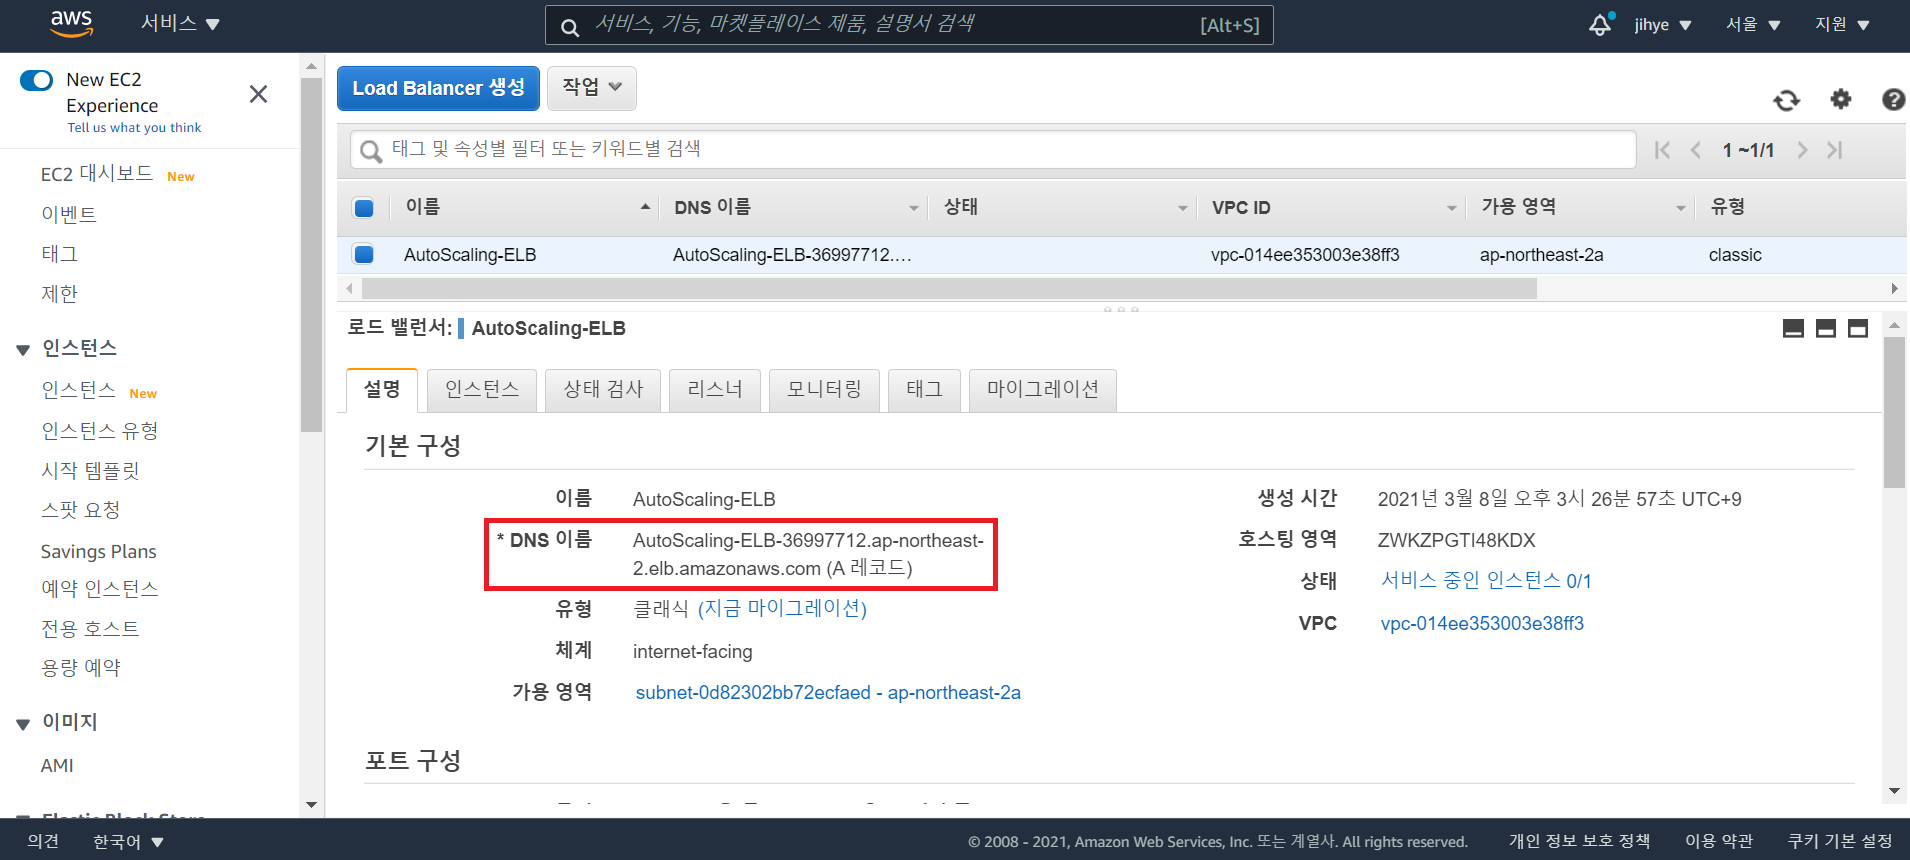This screenshot has width=1910, height=860.
Task: Minimize the details pane layout icon
Action: click(1793, 329)
